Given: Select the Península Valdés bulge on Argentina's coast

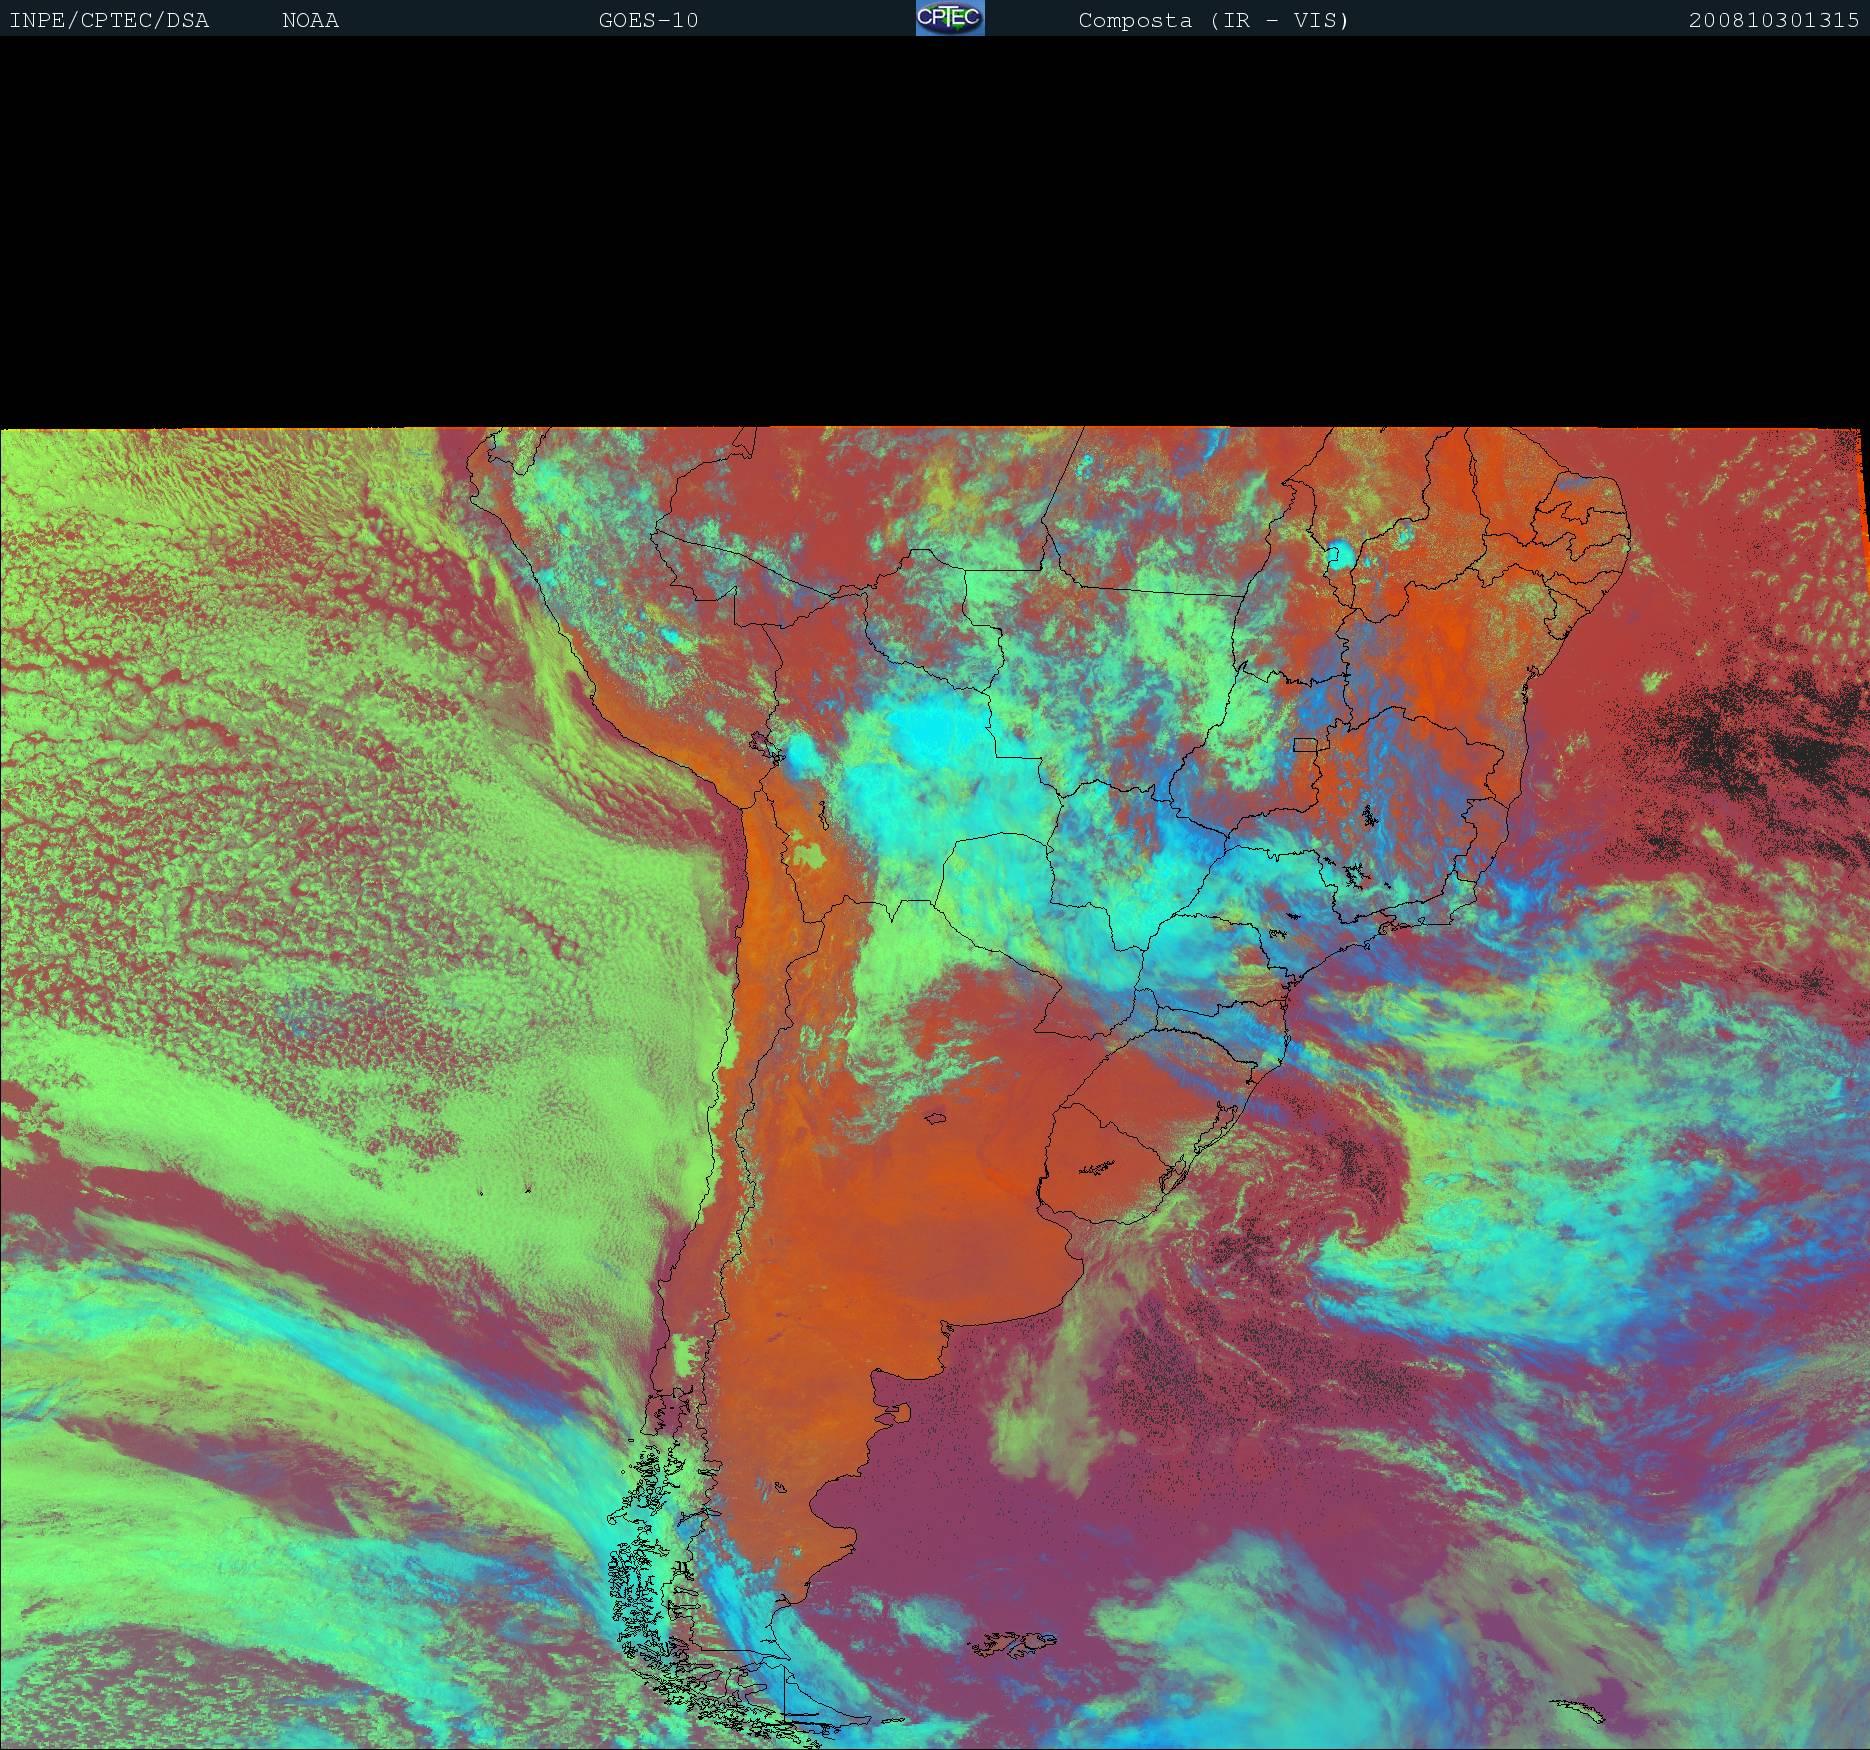Looking at the screenshot, I should pos(903,1412).
